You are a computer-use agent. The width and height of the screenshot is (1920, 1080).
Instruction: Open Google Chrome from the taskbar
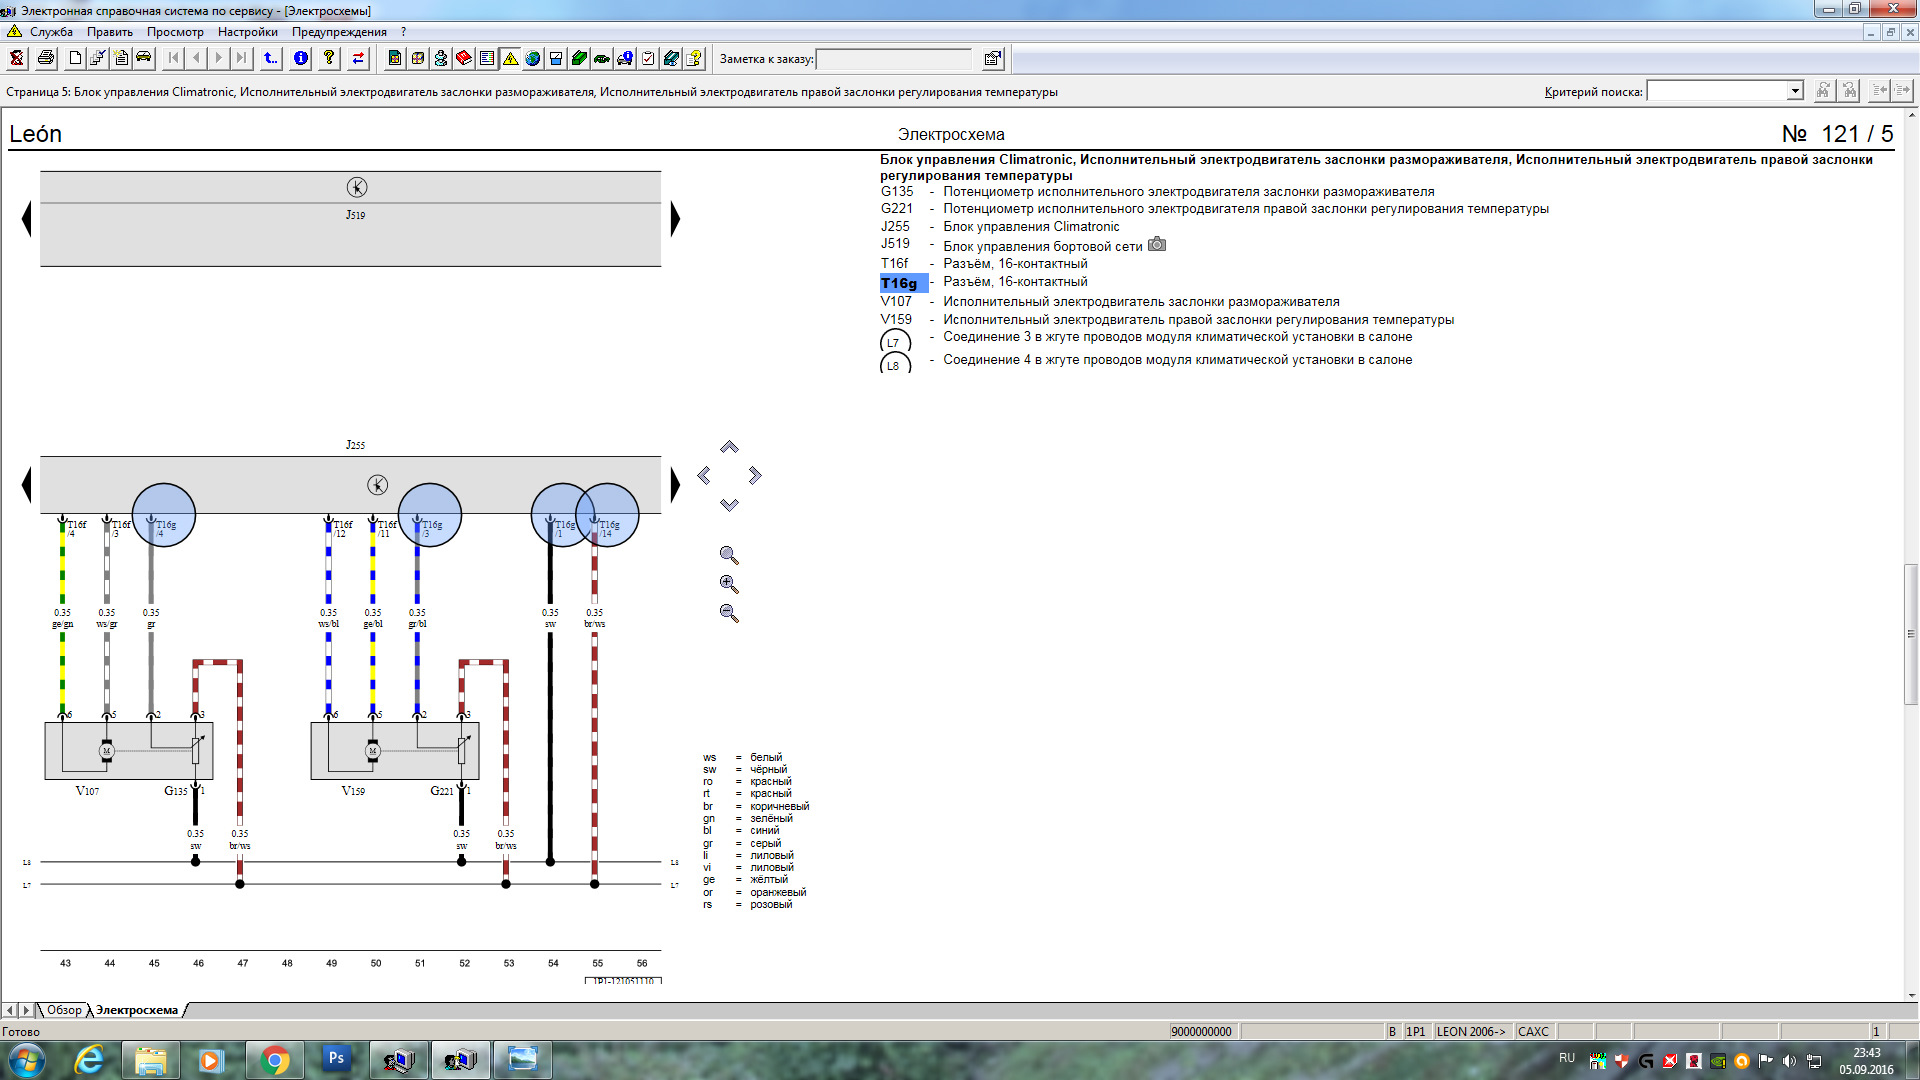(274, 1060)
